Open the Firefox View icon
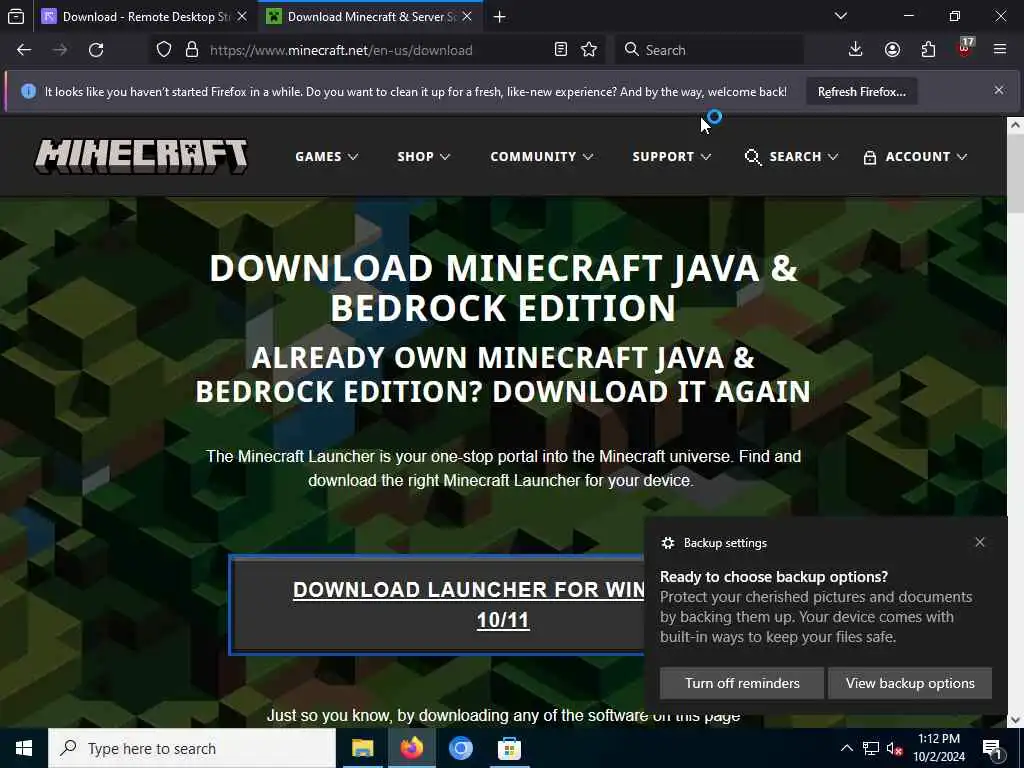Image resolution: width=1024 pixels, height=768 pixels. click(x=16, y=17)
